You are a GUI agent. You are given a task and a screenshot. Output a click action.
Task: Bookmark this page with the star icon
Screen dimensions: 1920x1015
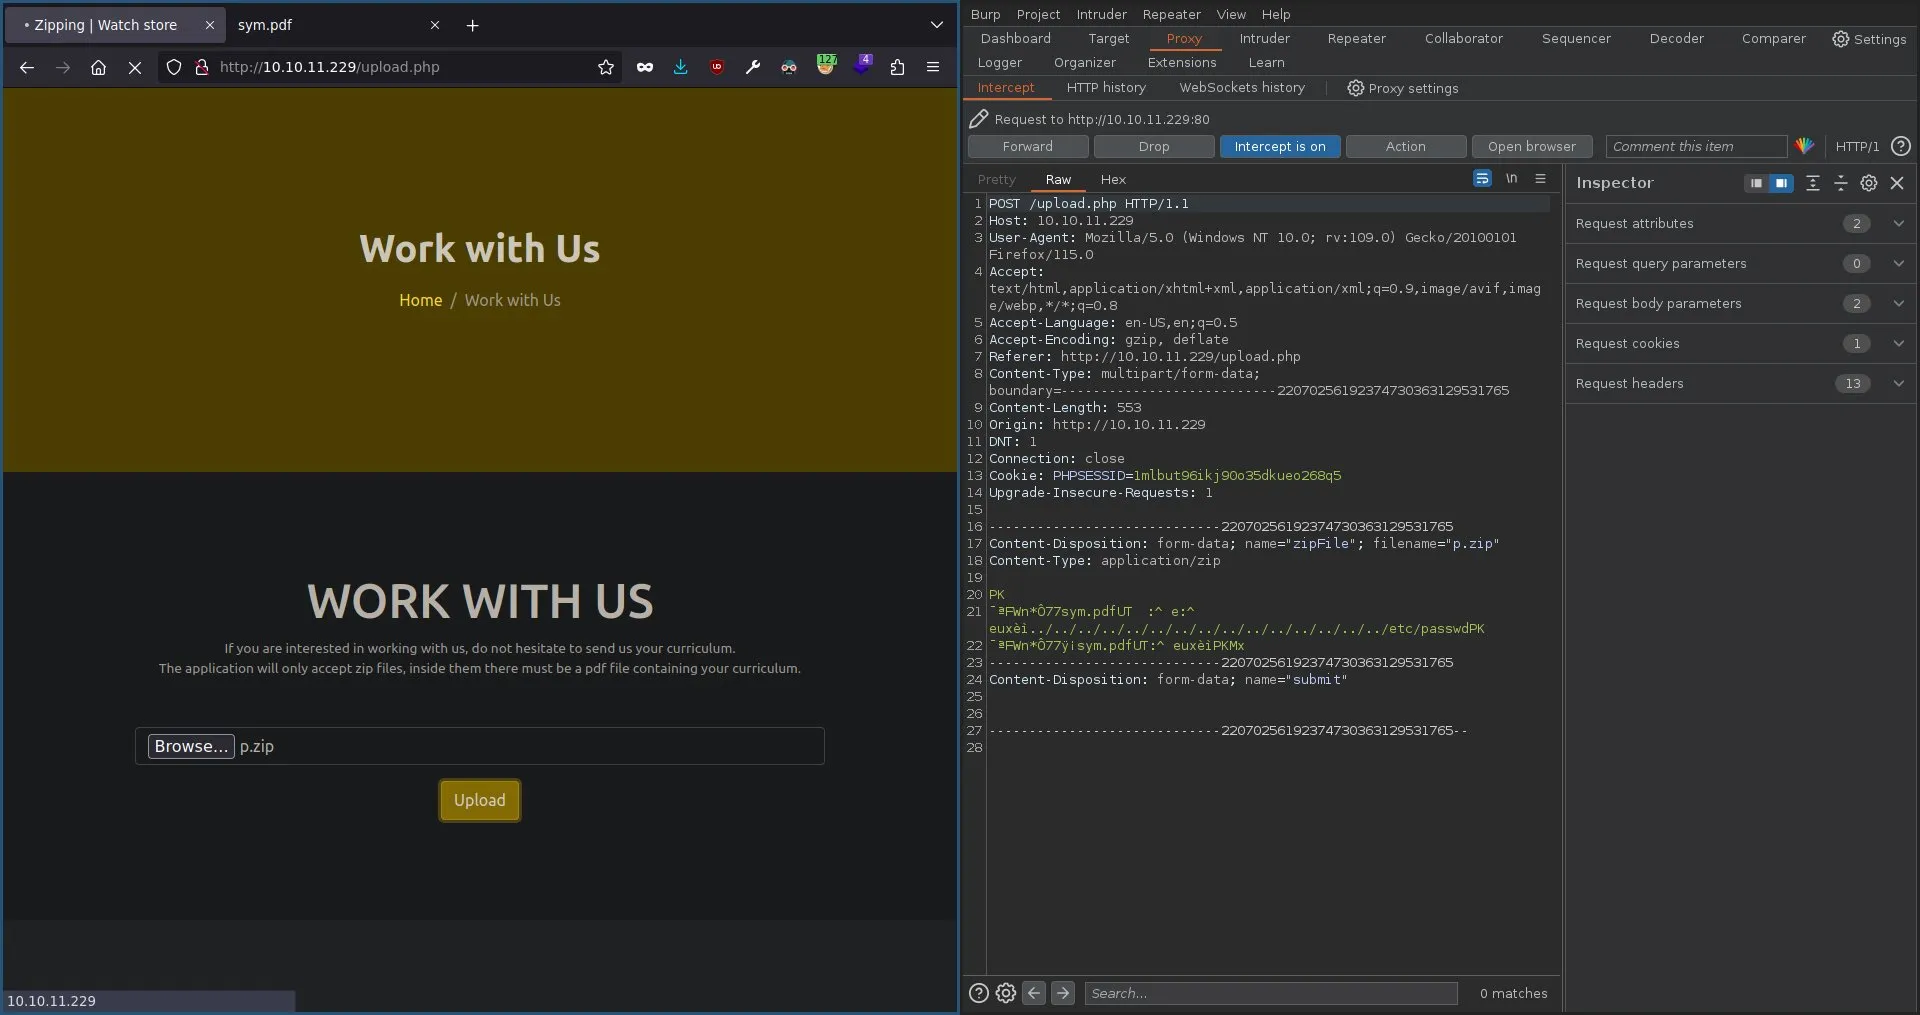[606, 67]
